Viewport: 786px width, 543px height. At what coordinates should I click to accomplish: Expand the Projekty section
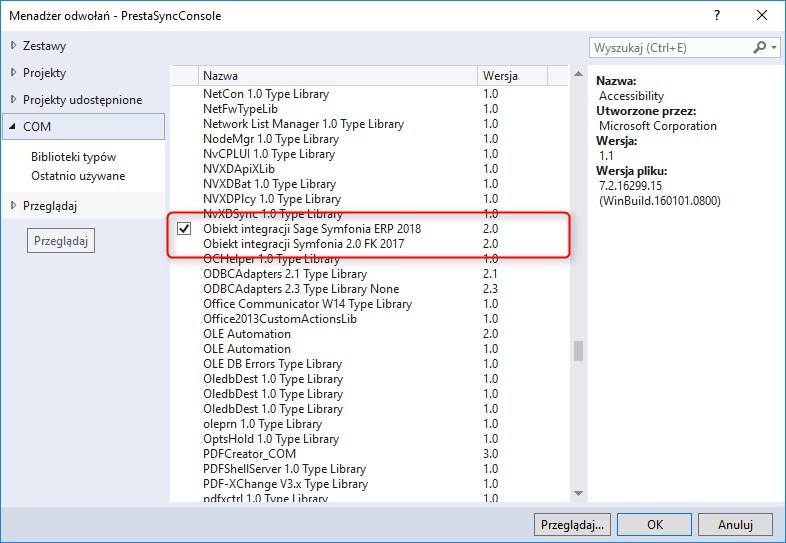pyautogui.click(x=14, y=73)
